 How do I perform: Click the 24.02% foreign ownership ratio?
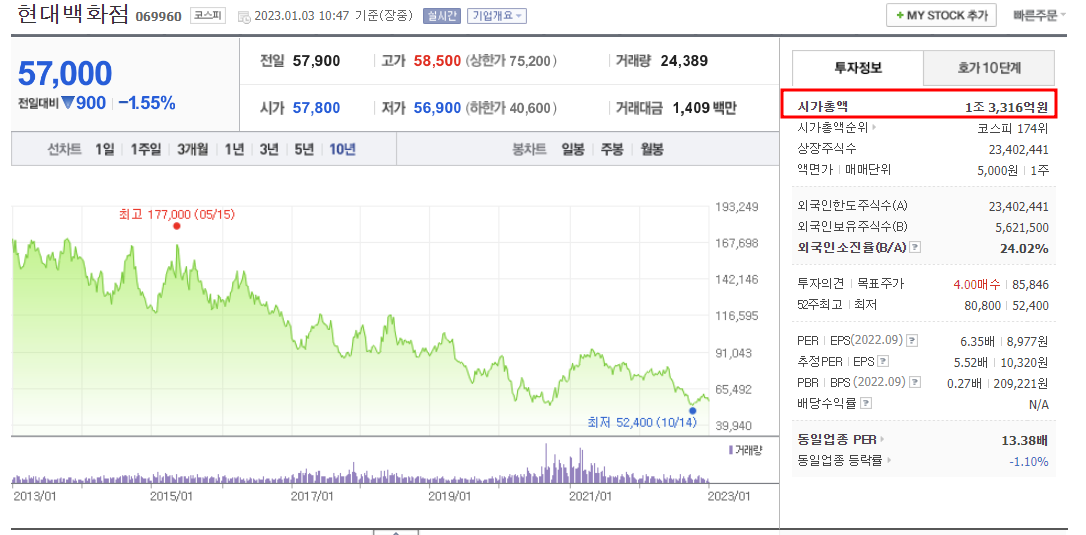click(1024, 248)
